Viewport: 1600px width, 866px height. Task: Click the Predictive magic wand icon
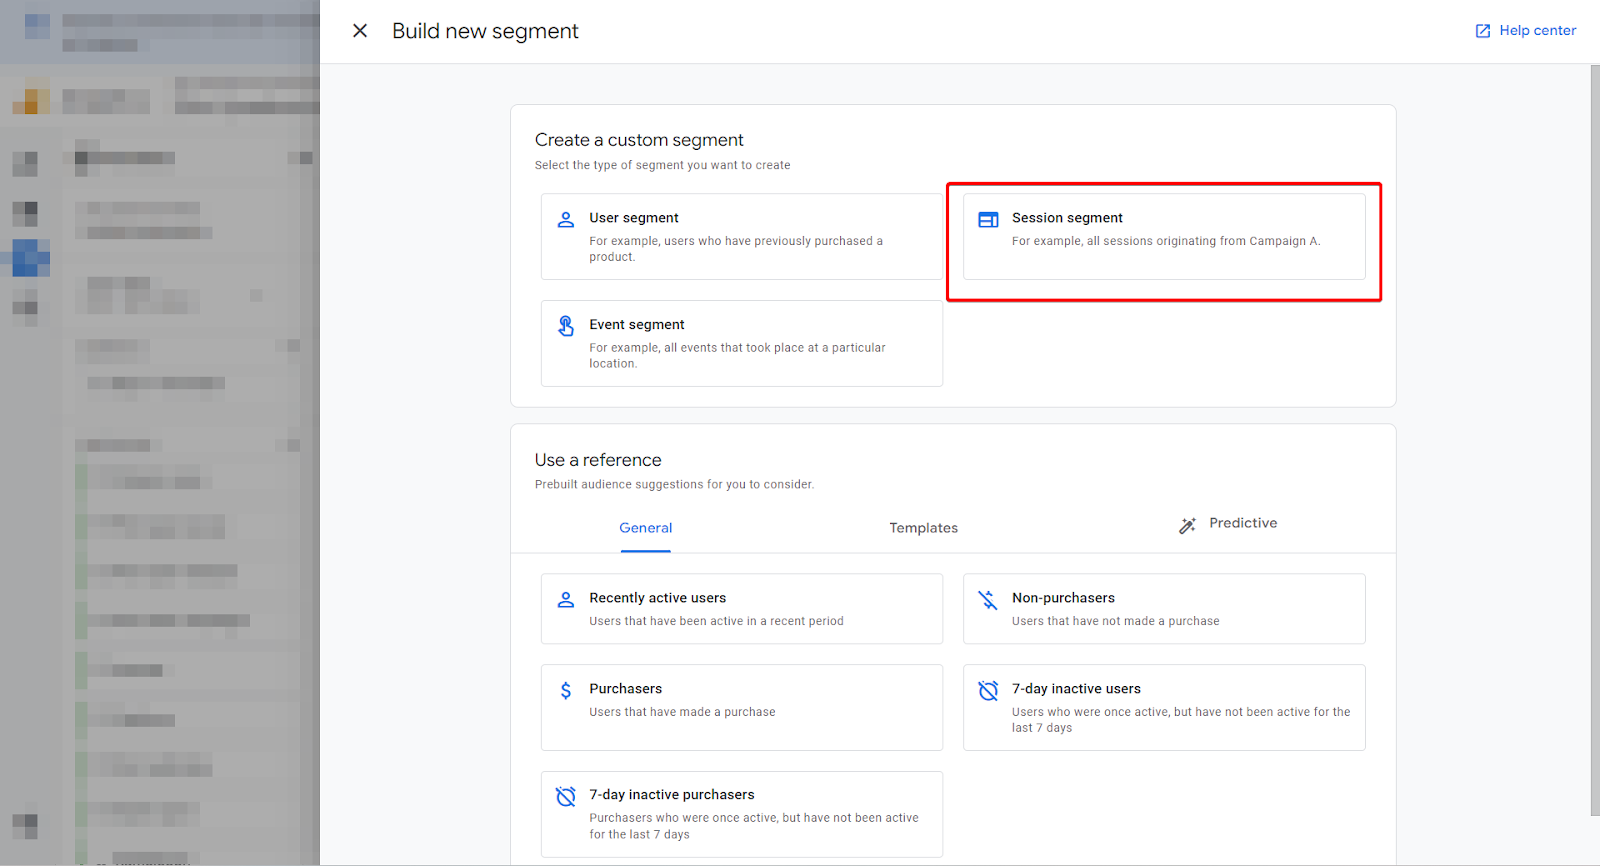[x=1187, y=525]
